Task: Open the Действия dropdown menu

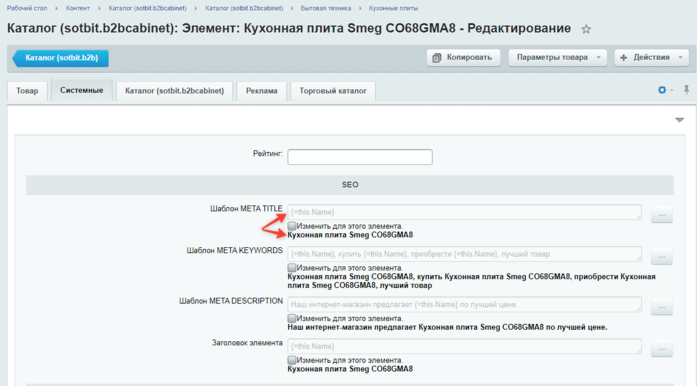Action: [x=652, y=57]
